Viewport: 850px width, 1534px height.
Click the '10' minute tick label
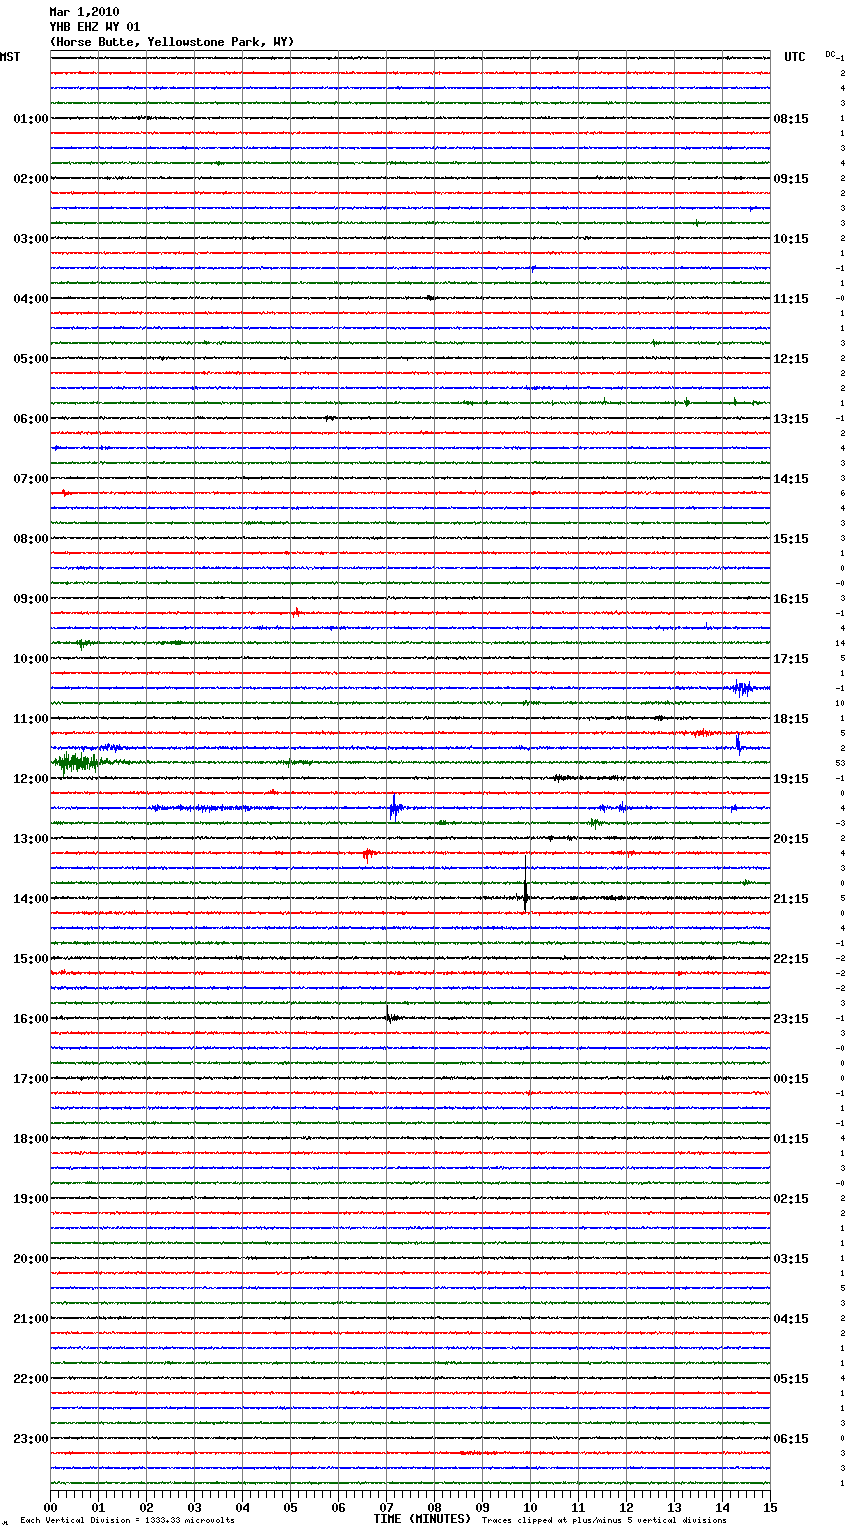pos(530,1507)
